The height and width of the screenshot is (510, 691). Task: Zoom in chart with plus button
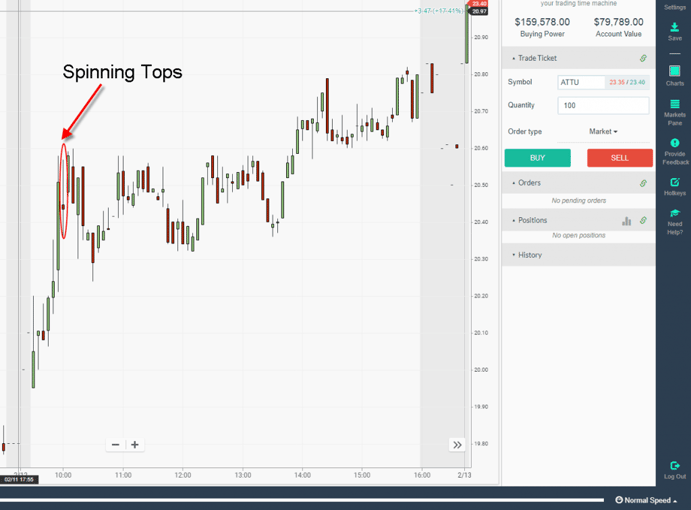click(135, 445)
